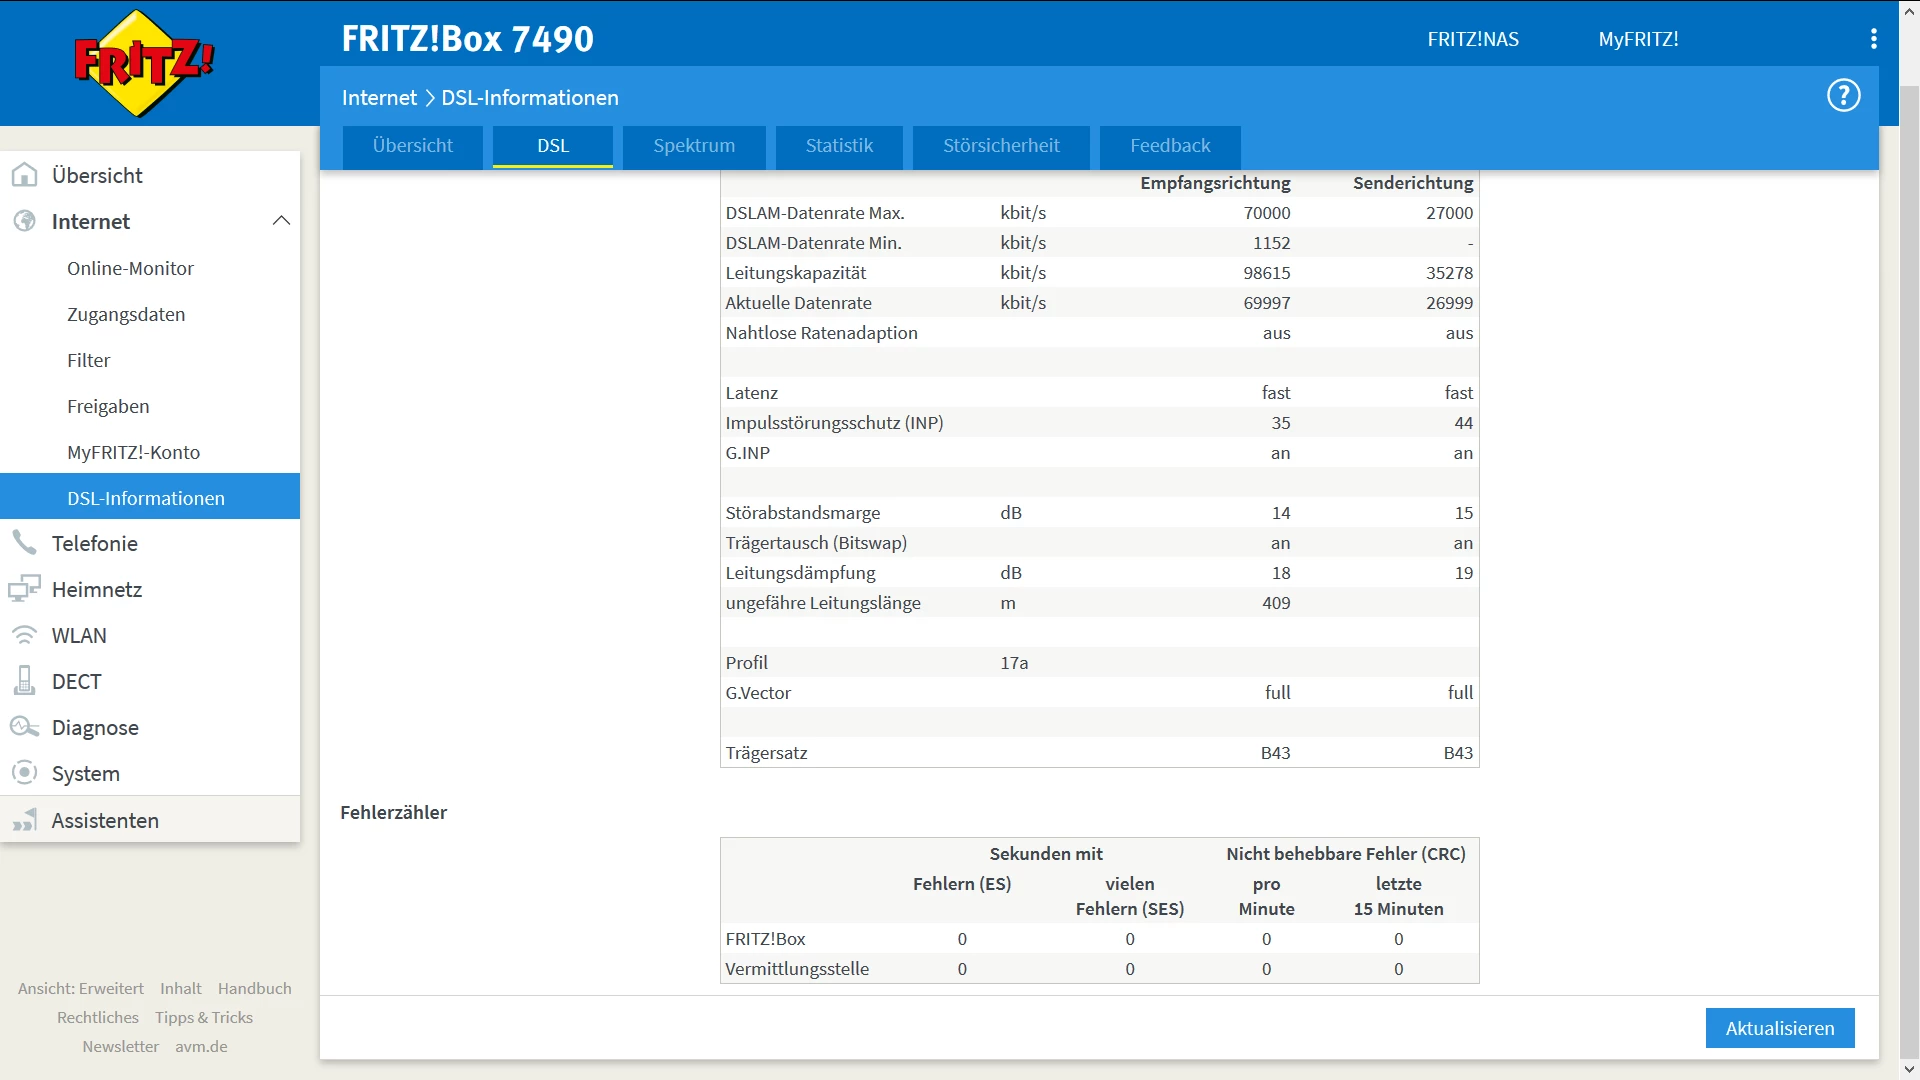Open the FRITZ!NAS link
This screenshot has width=1920, height=1080.
pos(1472,39)
